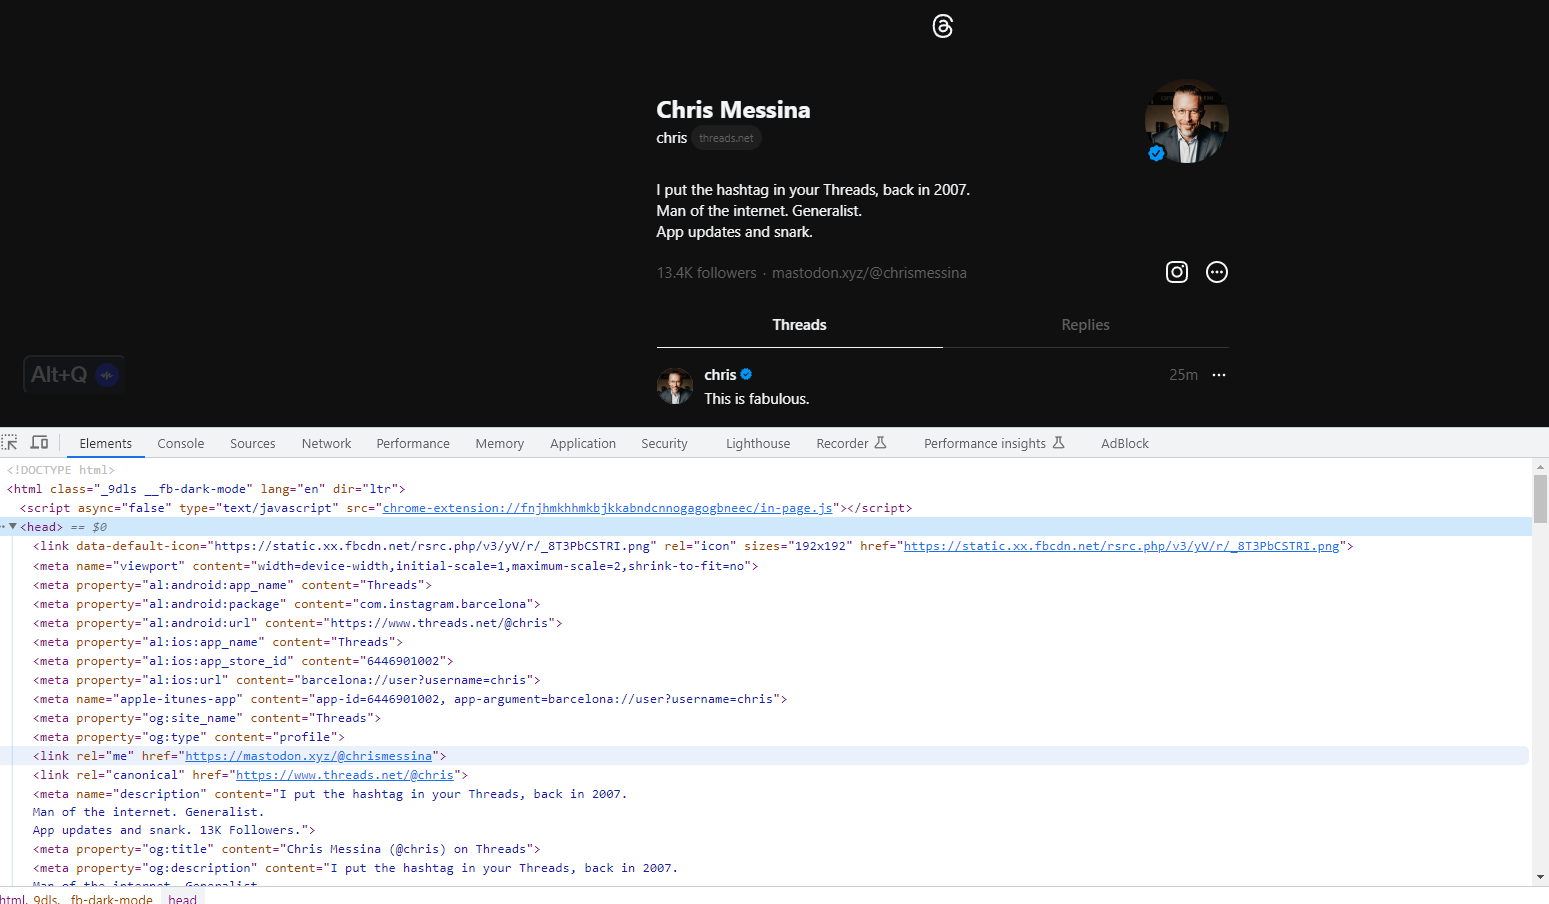Select the meta viewport element row

coord(765,566)
